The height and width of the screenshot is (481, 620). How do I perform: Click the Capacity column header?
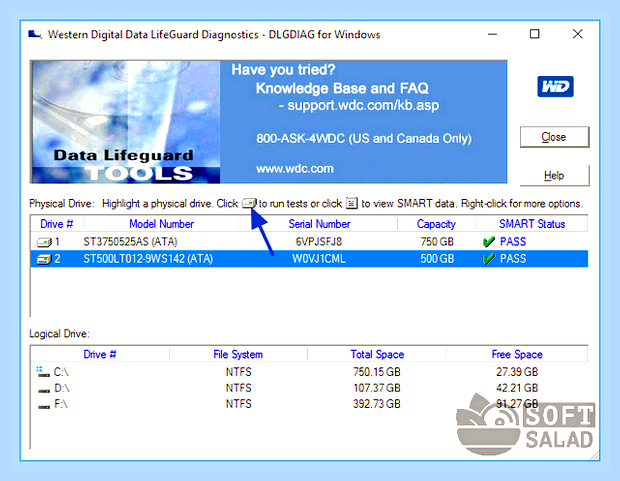coord(436,224)
